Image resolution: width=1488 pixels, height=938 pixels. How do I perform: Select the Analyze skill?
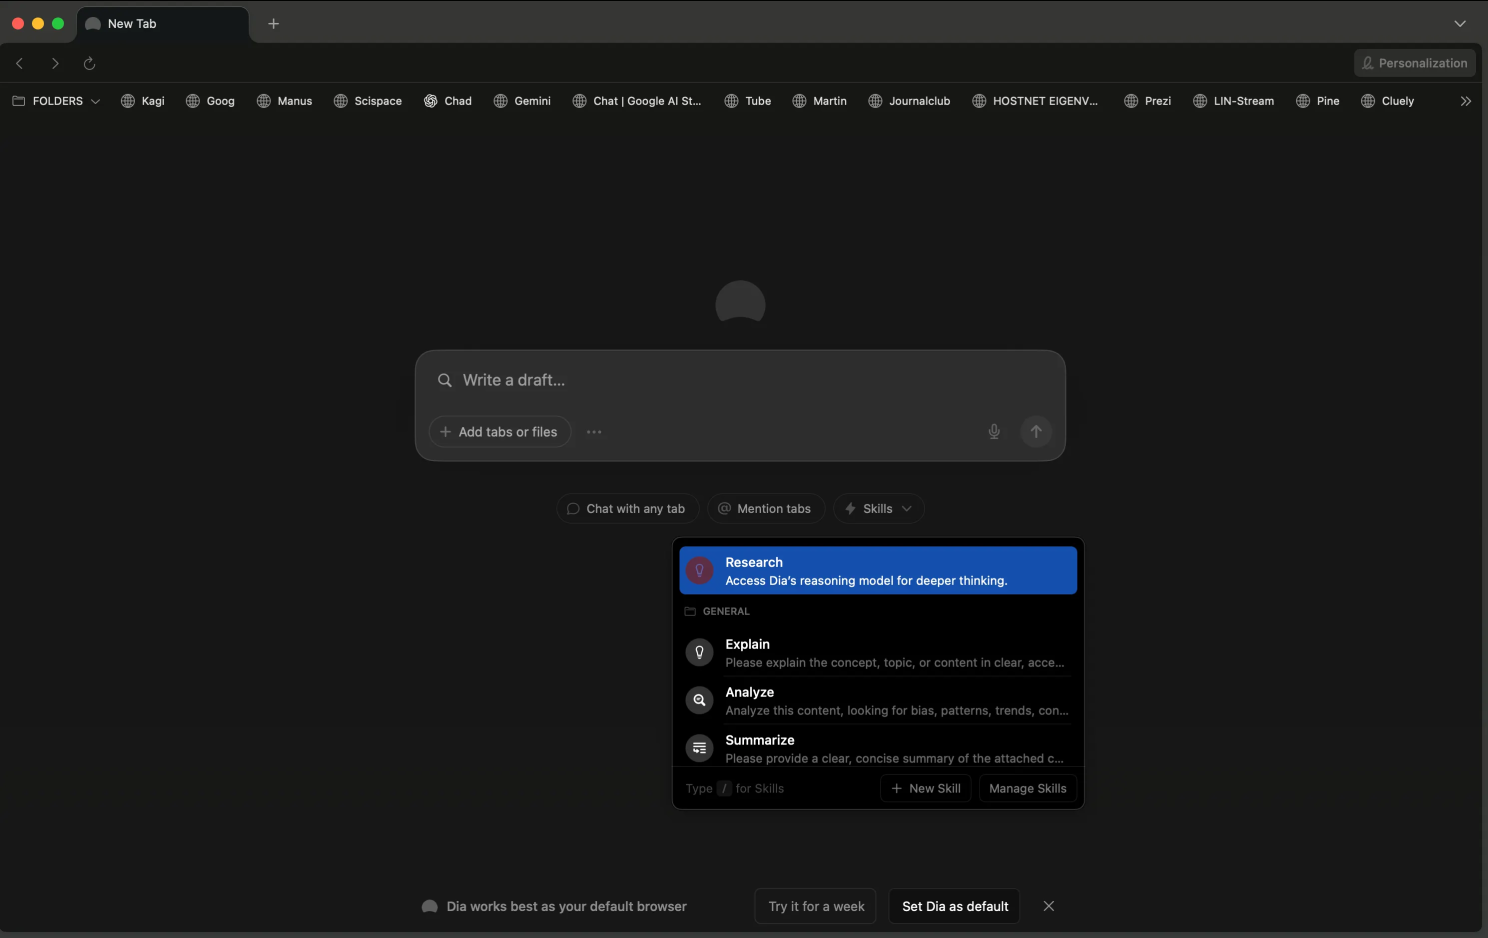[x=878, y=700]
